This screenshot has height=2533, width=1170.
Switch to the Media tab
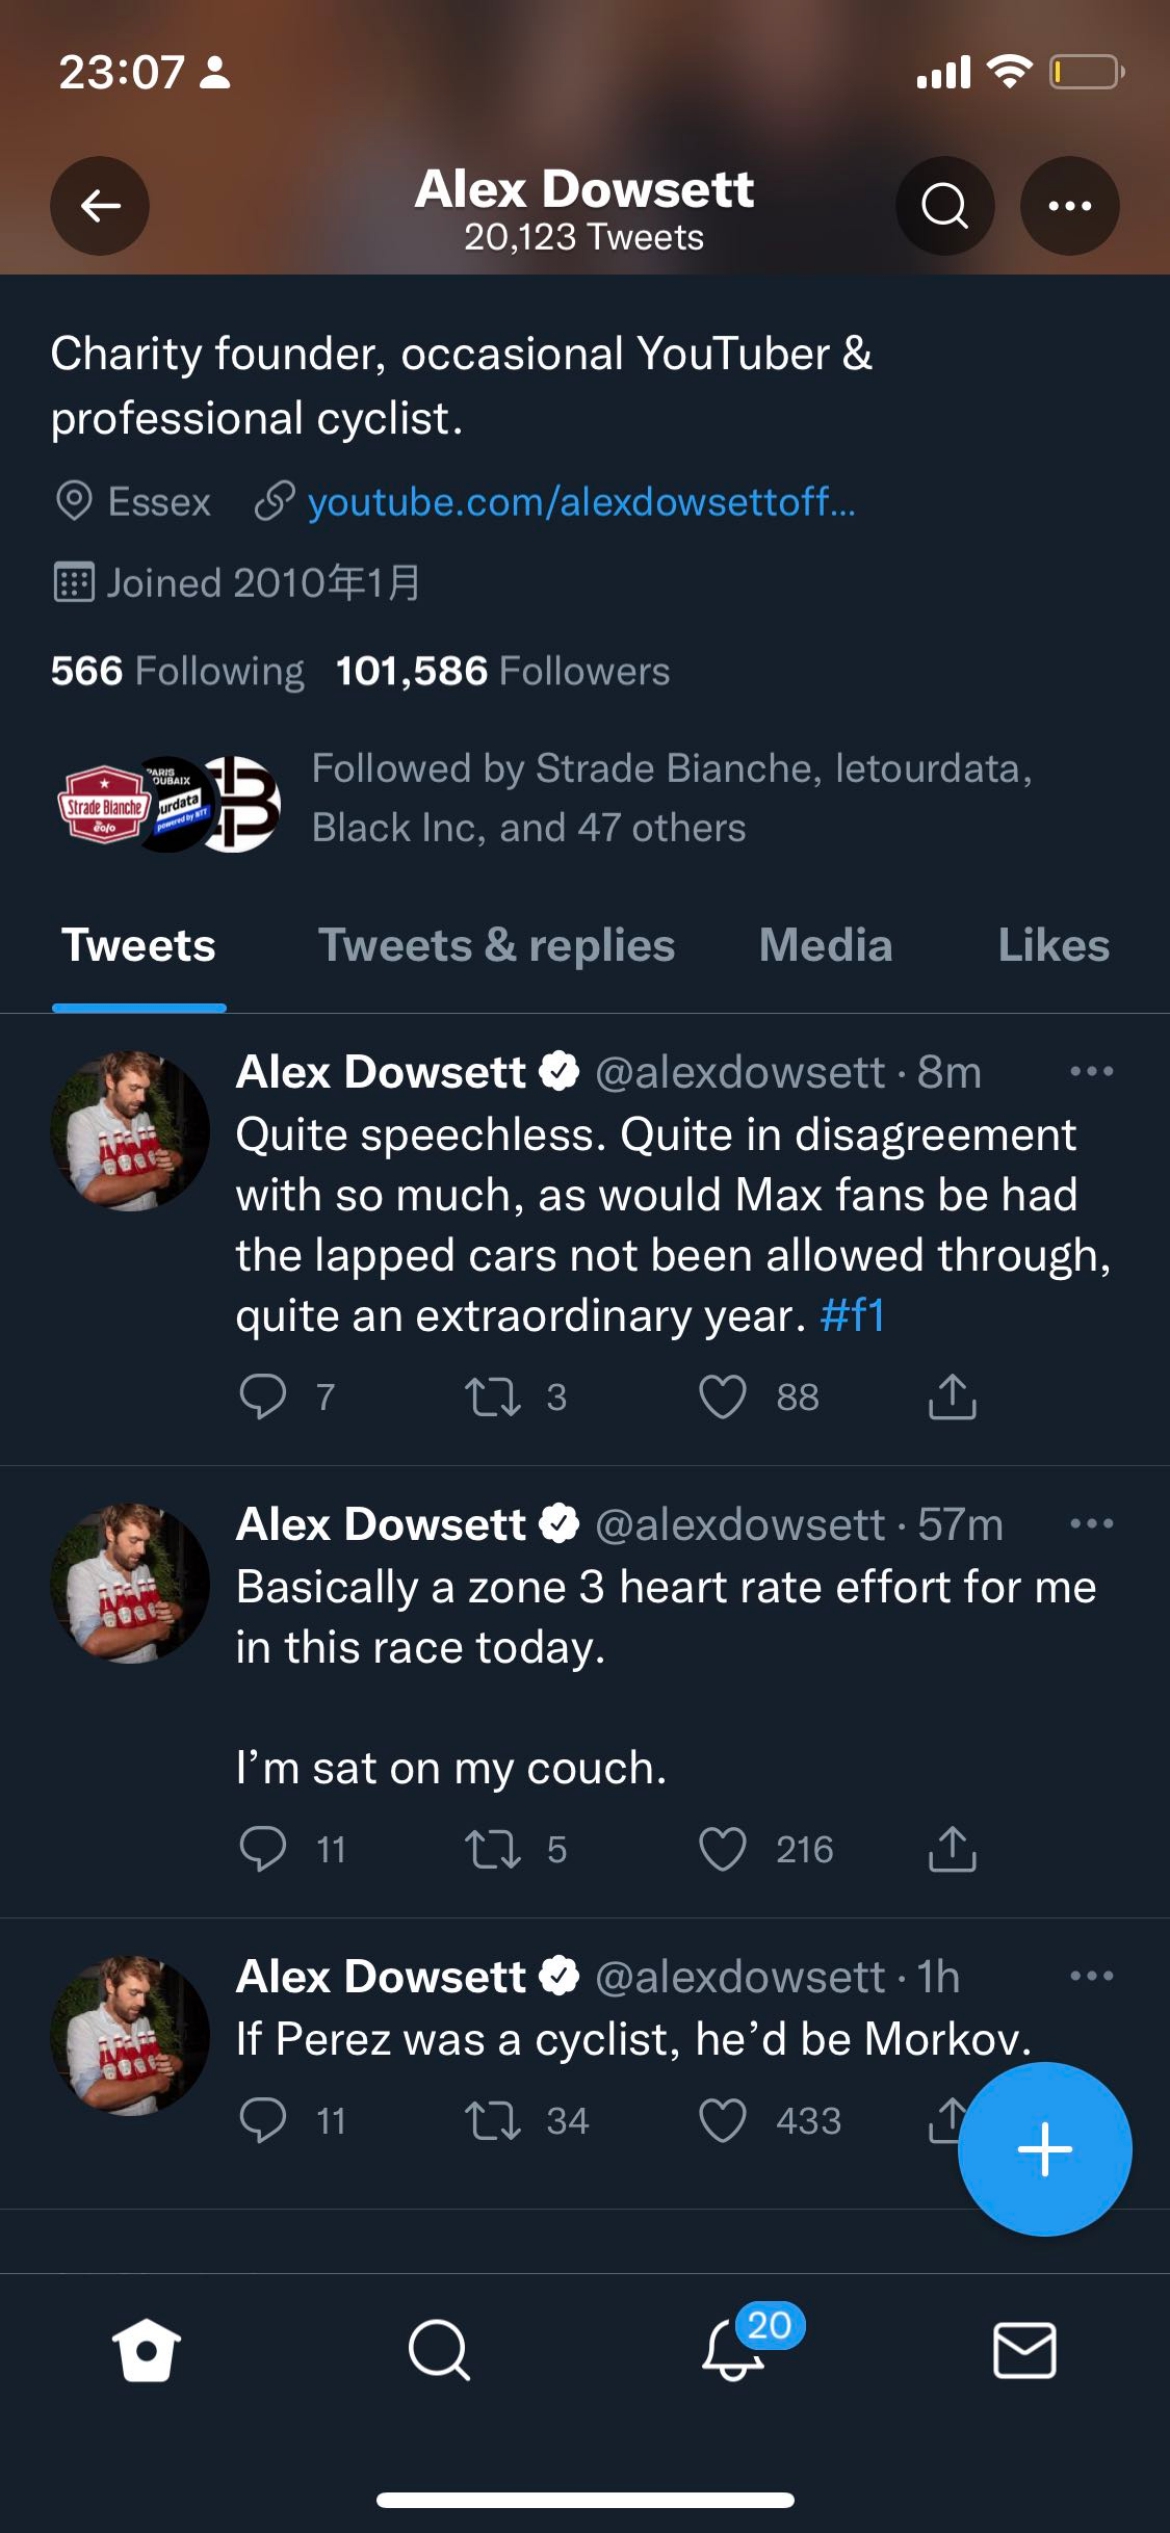(x=825, y=946)
